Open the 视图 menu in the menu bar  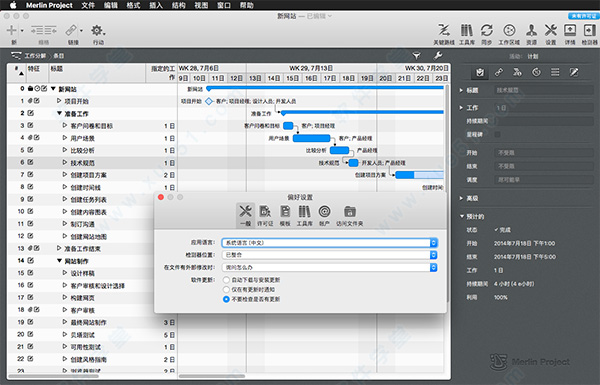[201, 5]
